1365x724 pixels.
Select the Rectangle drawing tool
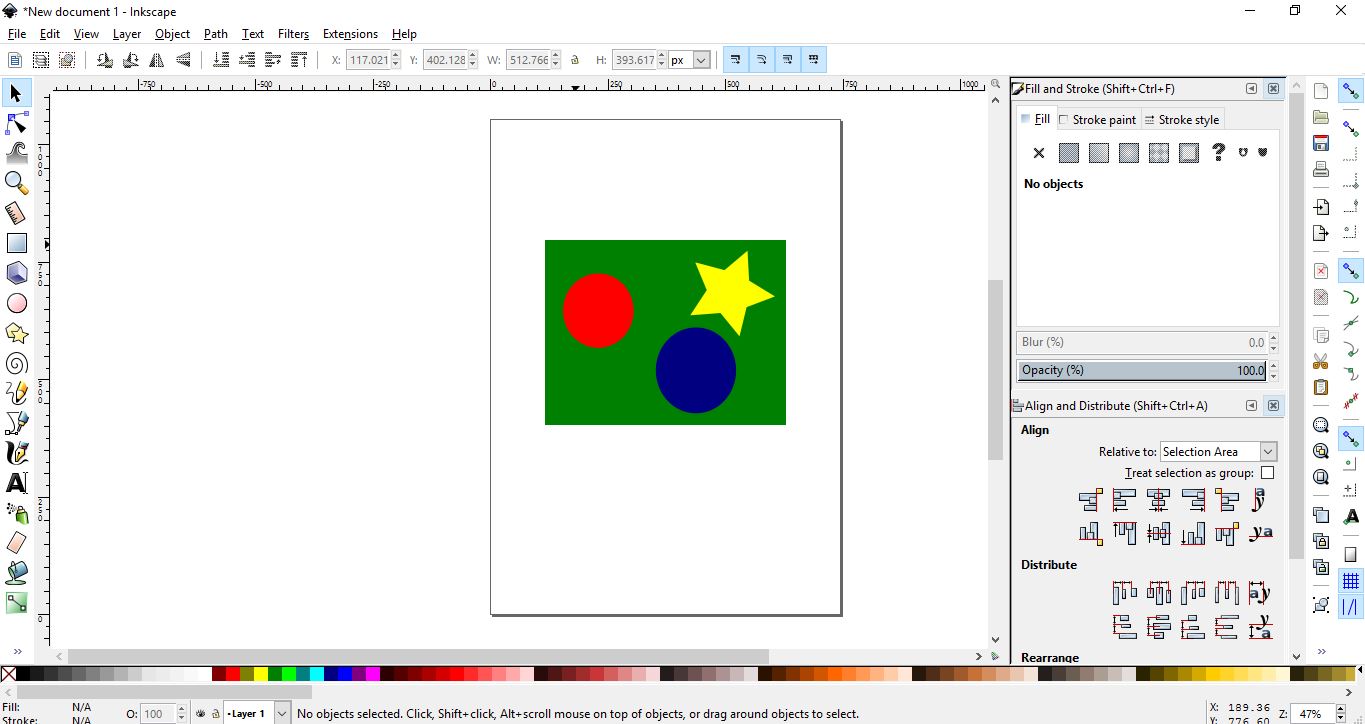(x=17, y=243)
